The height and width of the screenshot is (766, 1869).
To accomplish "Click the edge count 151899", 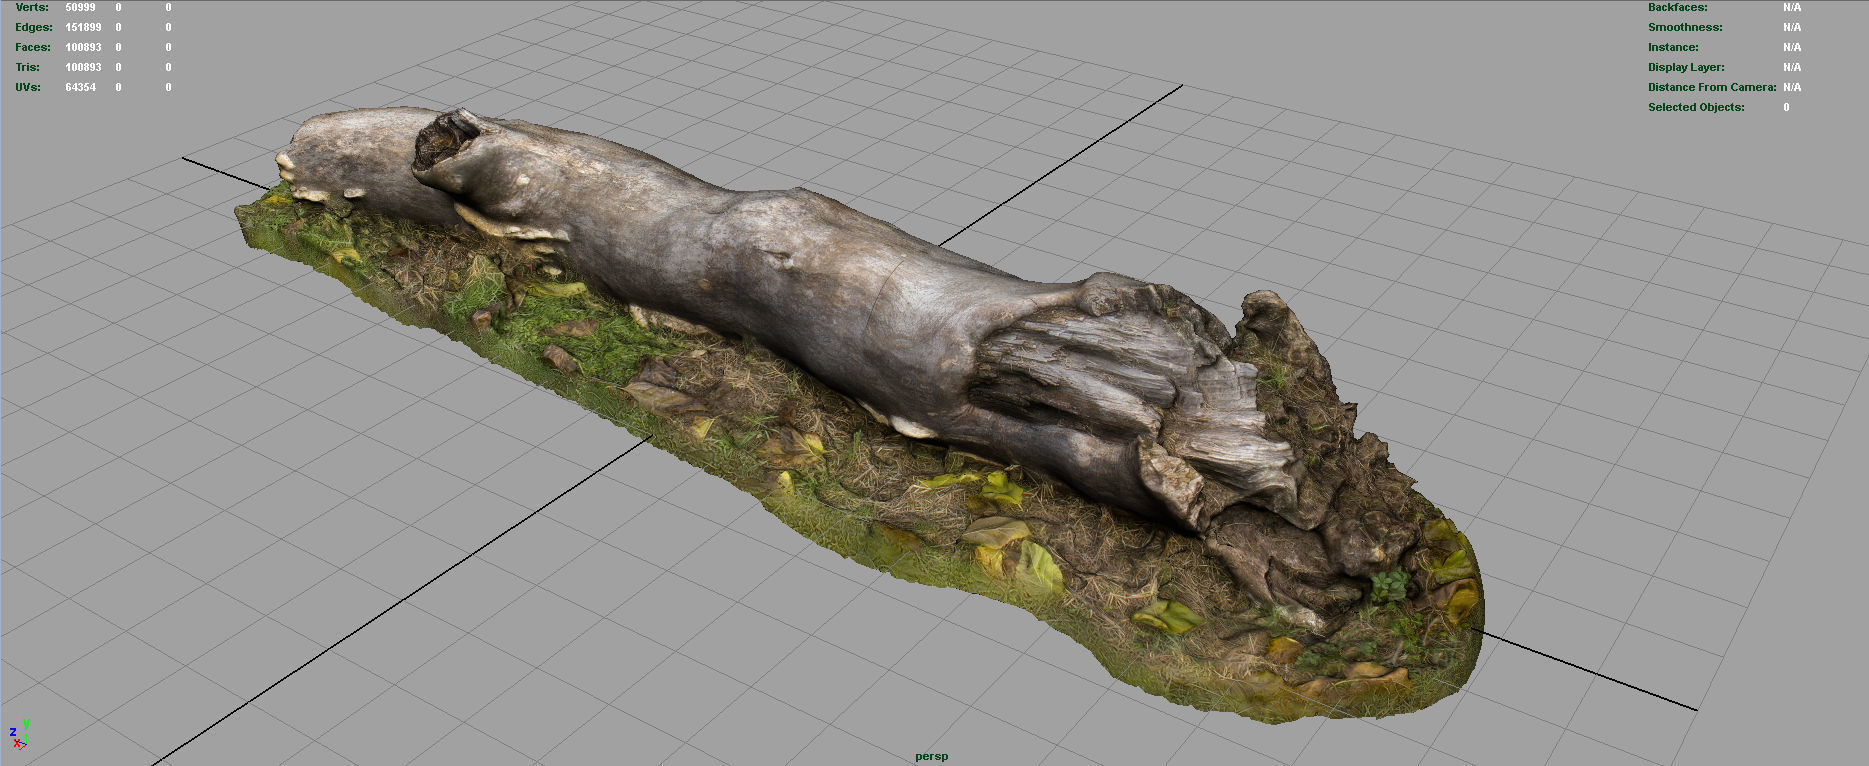I will pos(83,27).
